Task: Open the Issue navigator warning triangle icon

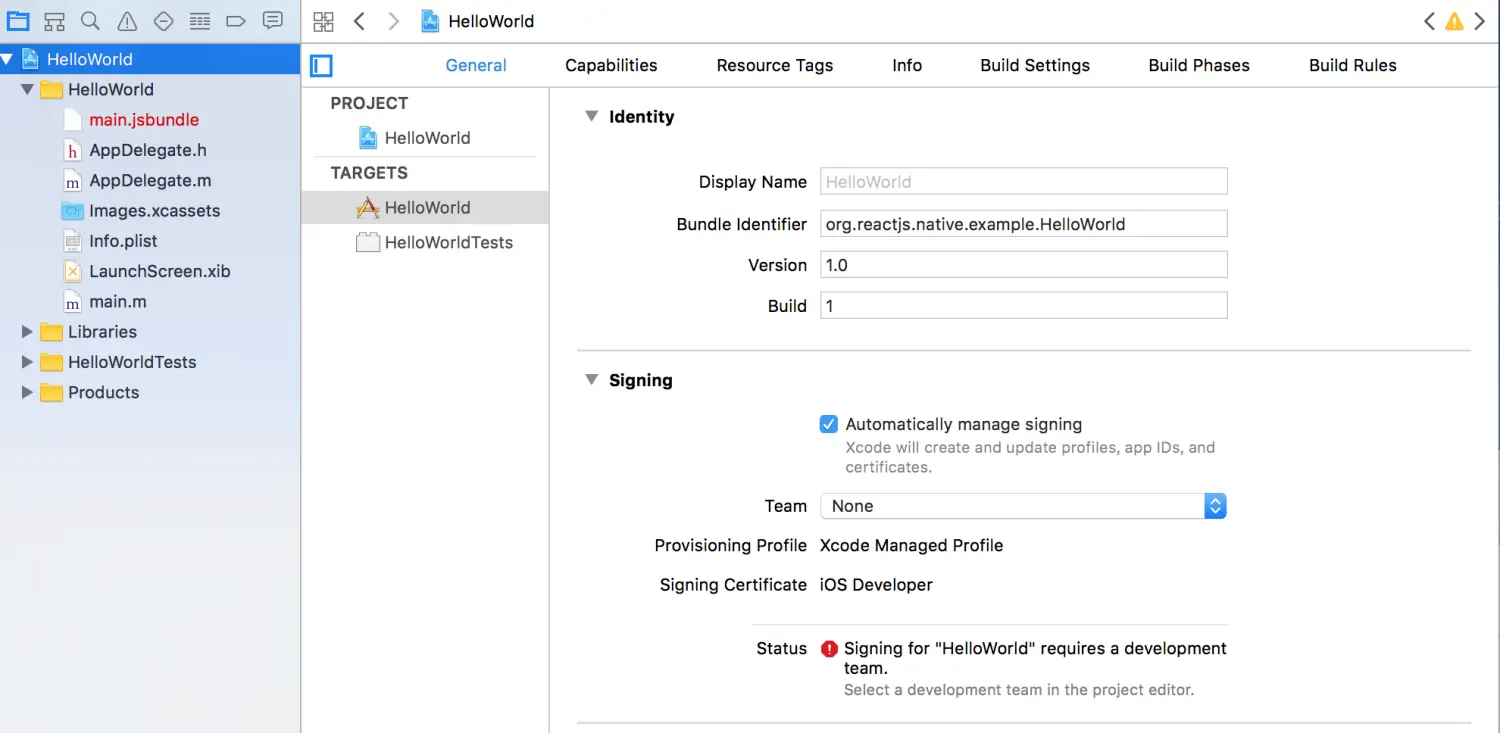Action: (x=127, y=21)
